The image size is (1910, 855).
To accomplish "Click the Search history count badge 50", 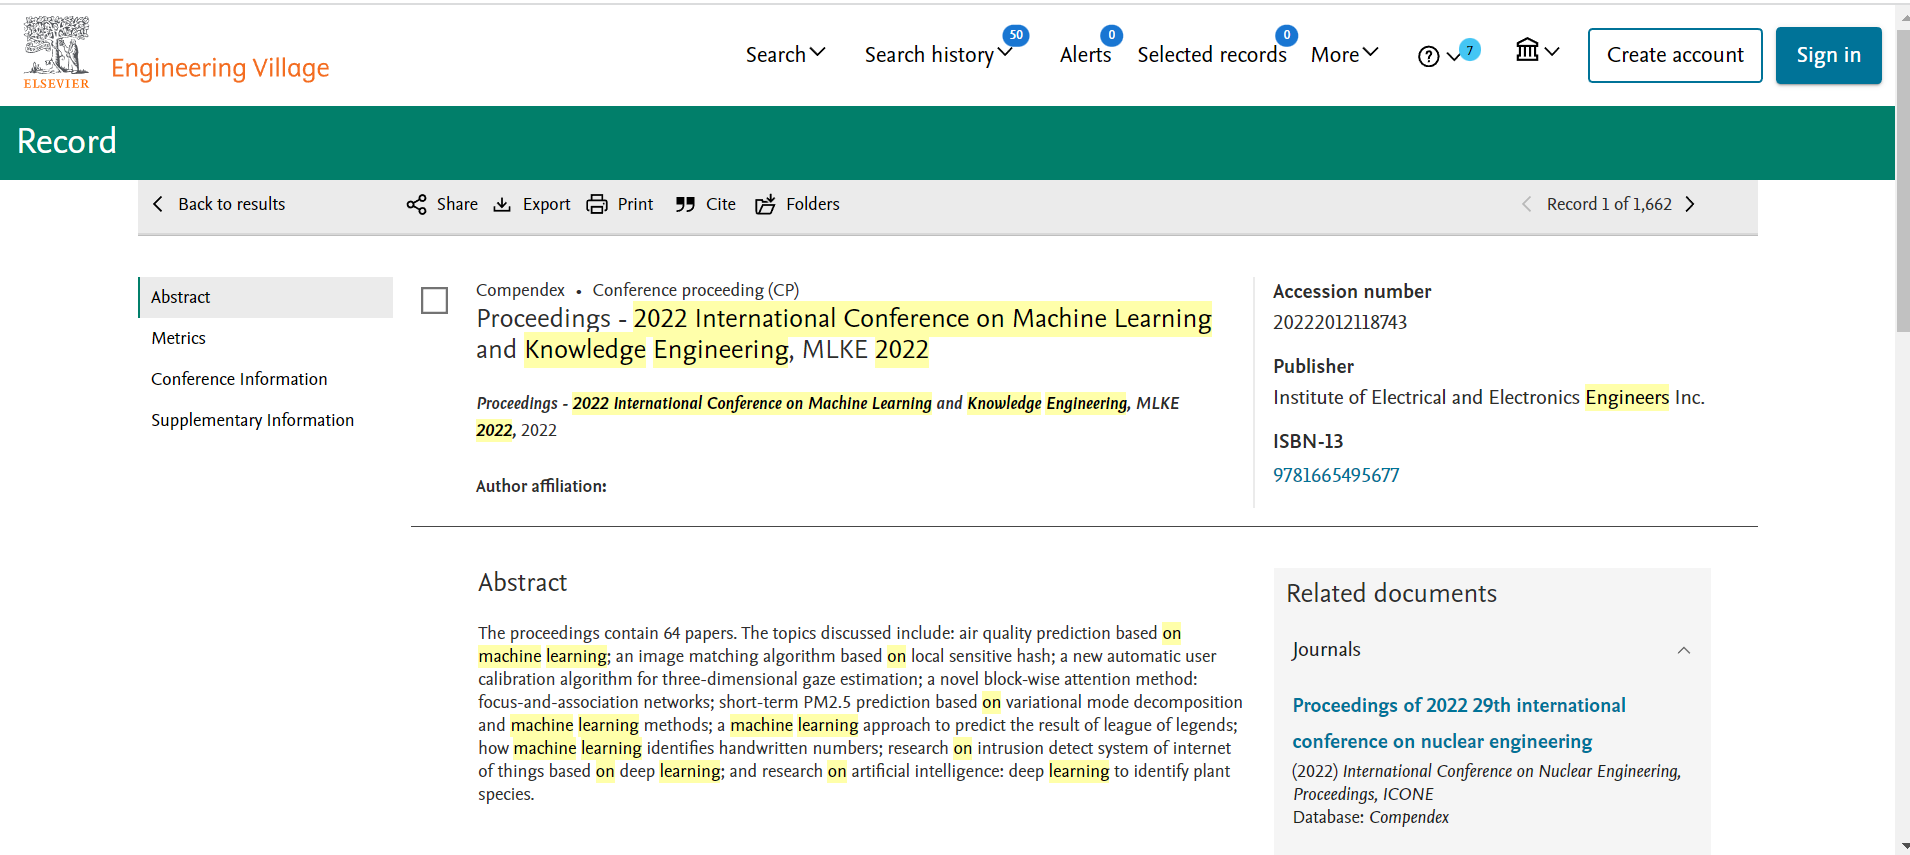I will click(1016, 35).
